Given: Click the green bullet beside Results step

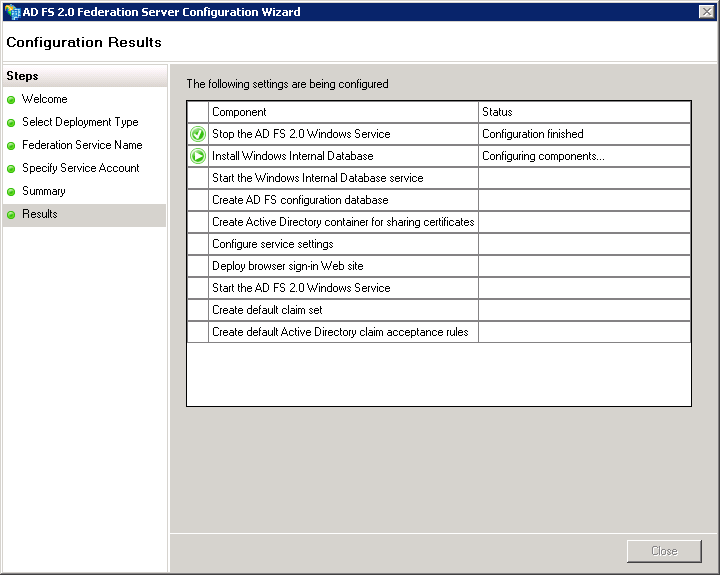Looking at the screenshot, I should [x=11, y=214].
